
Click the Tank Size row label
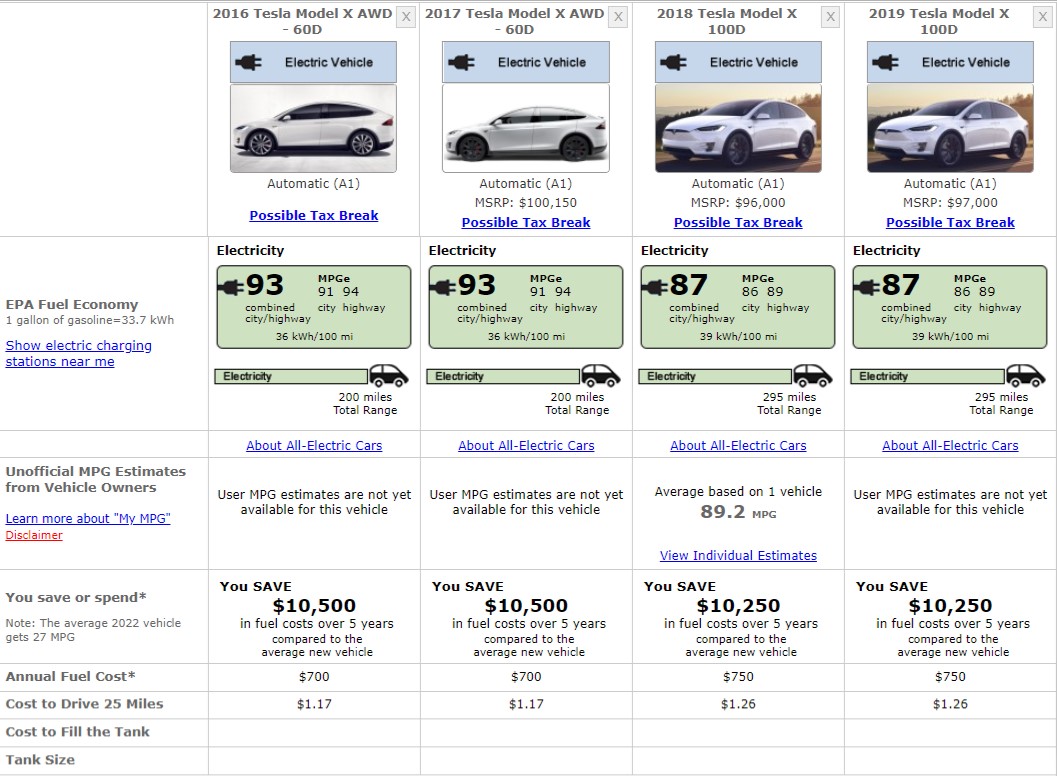(40, 760)
